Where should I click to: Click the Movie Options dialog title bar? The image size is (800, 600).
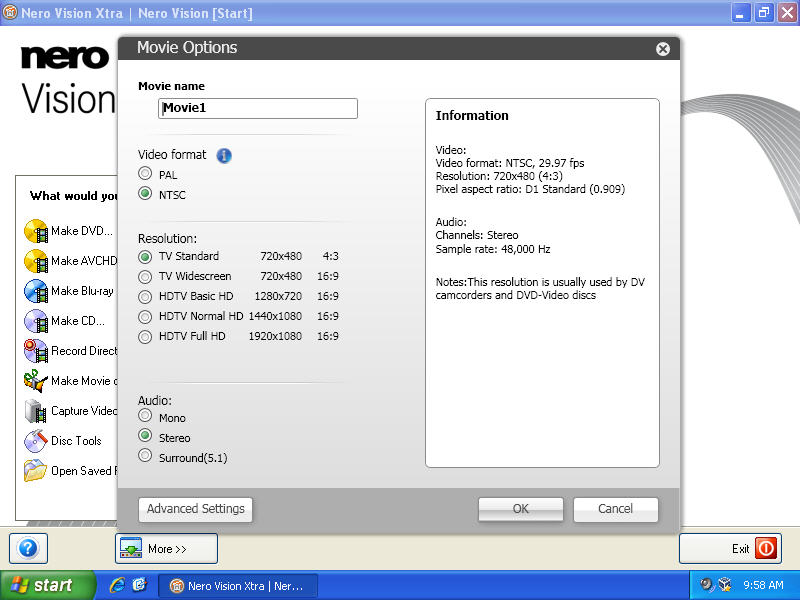tap(398, 48)
